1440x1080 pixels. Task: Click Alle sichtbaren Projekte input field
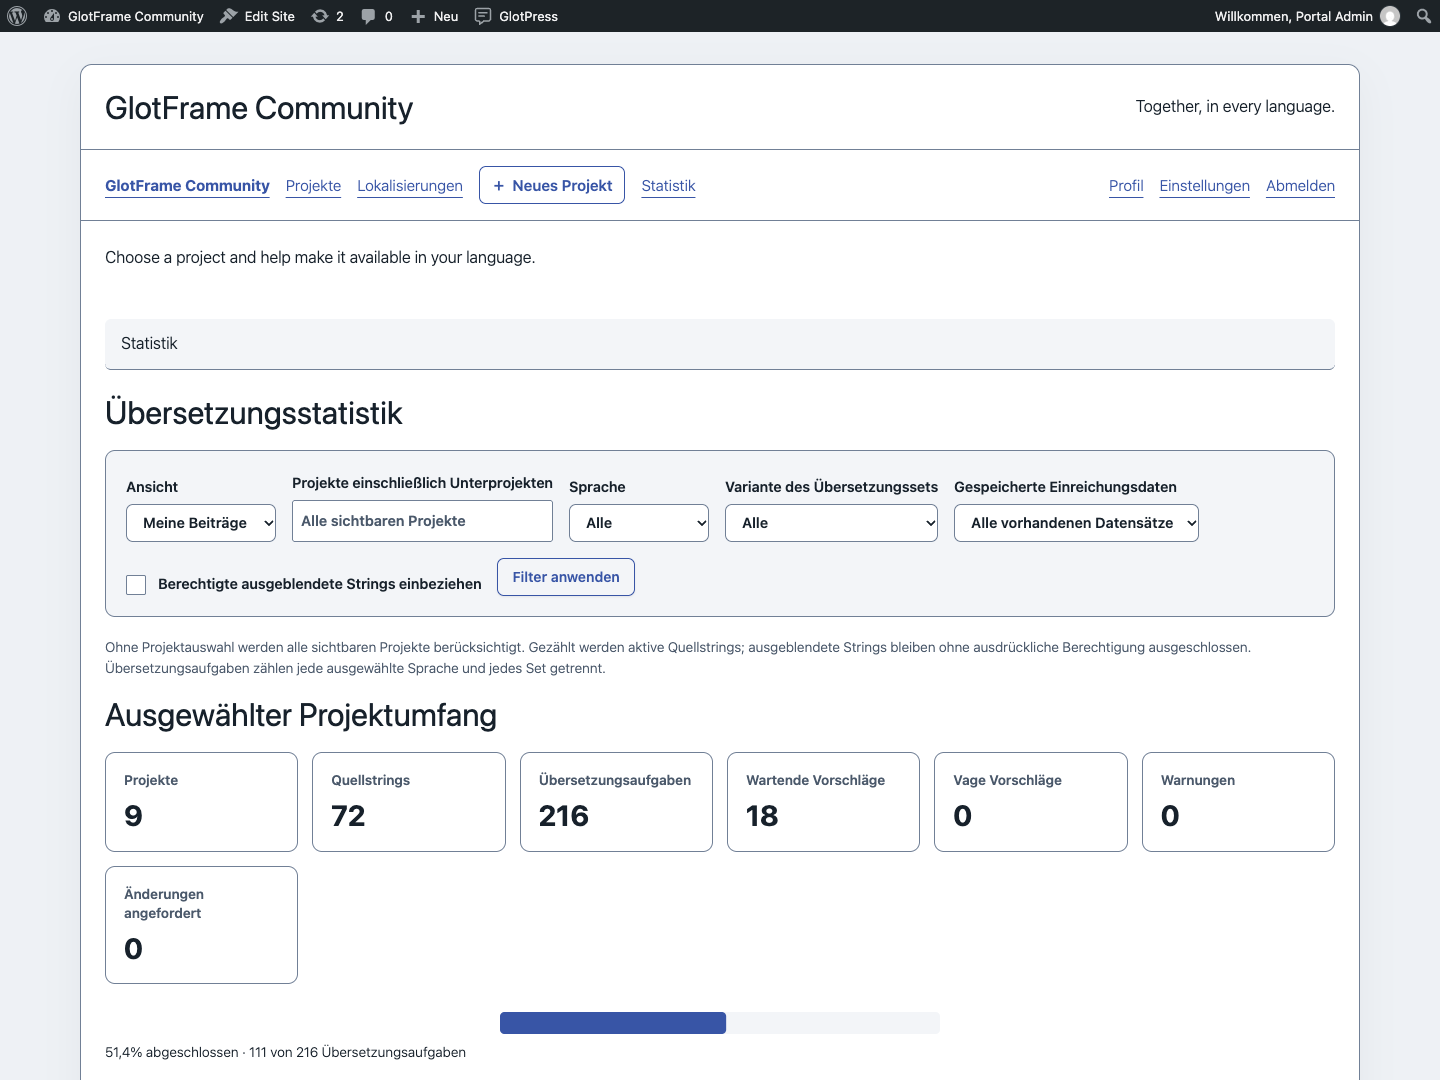click(422, 521)
